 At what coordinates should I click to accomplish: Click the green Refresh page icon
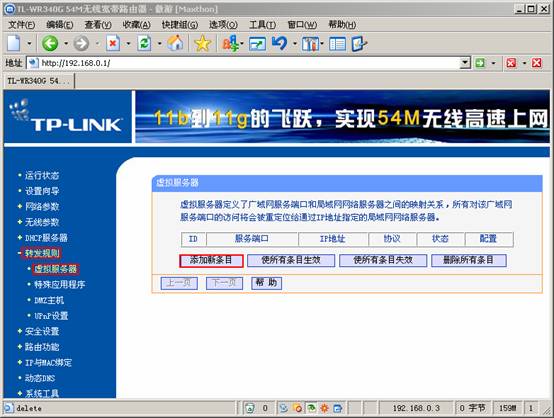pos(144,44)
